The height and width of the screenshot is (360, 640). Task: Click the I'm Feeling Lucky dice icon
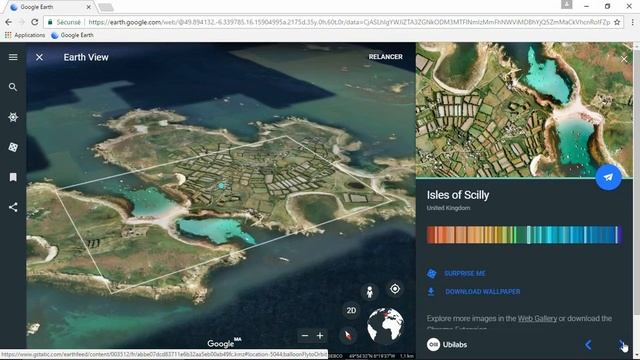point(13,147)
